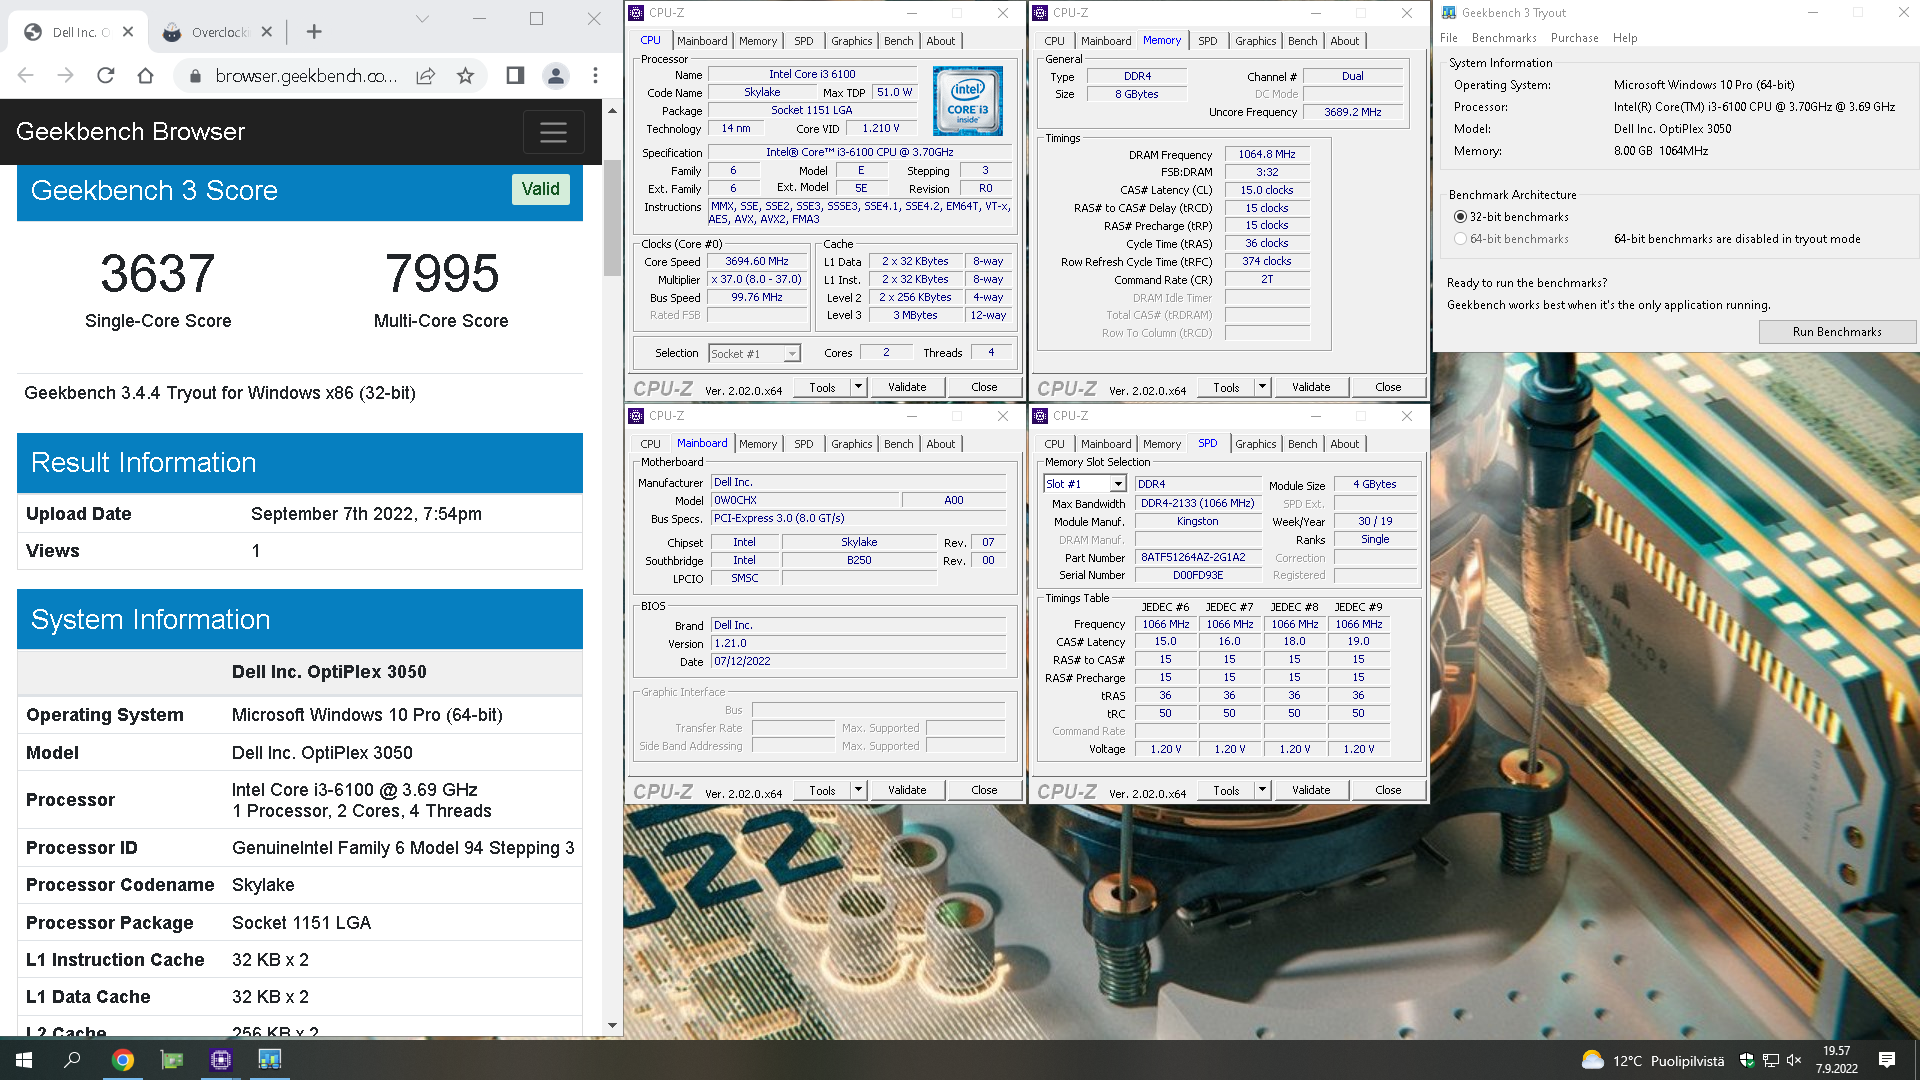The height and width of the screenshot is (1080, 1920).
Task: Click Close button in SPD tab window
Action: 1388,790
